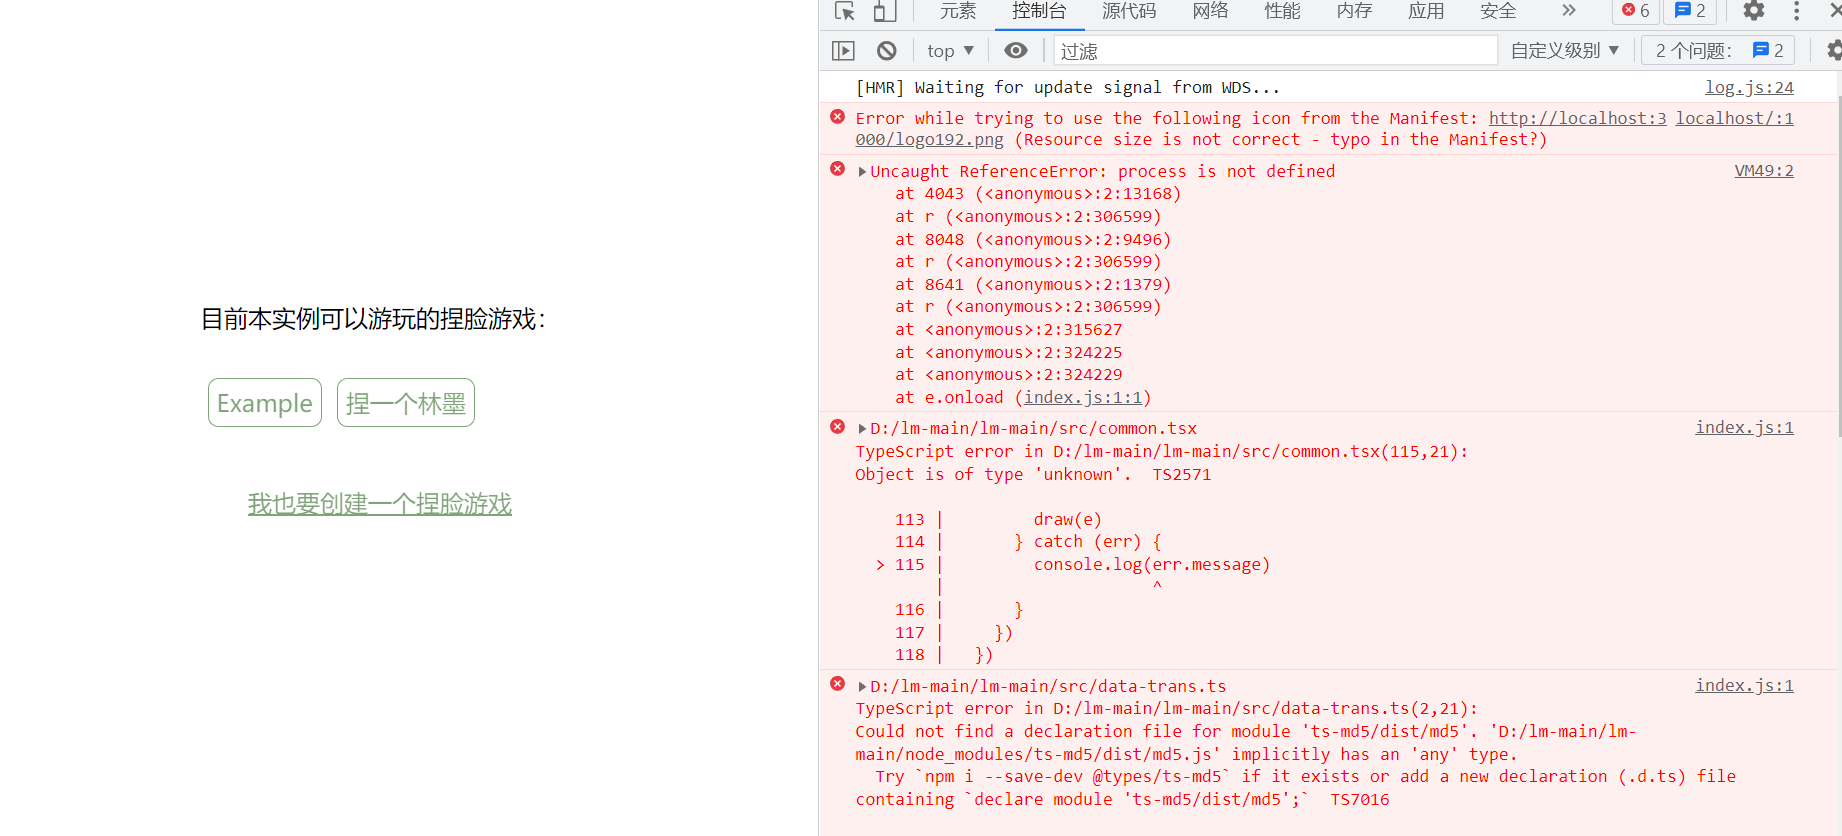Expand the data-trans.ts error entry
The height and width of the screenshot is (836, 1842).
point(862,687)
